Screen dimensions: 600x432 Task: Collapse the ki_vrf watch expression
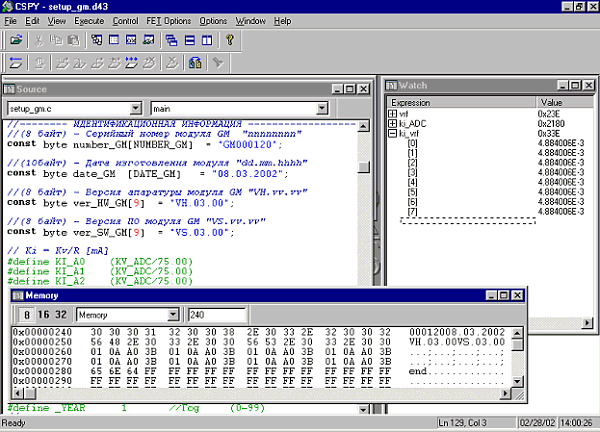point(392,133)
